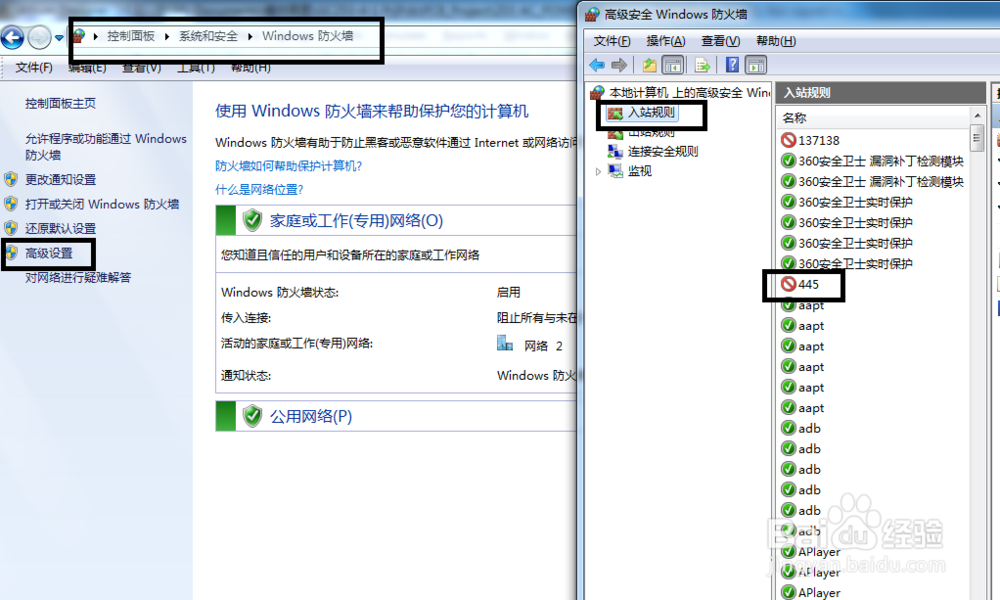Click 控制面板 in the address breadcrumb
Image resolution: width=1000 pixels, height=600 pixels.
coord(131,36)
